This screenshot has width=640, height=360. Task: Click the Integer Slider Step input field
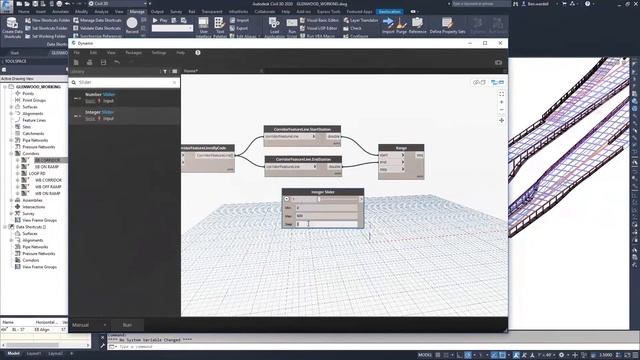tap(327, 224)
